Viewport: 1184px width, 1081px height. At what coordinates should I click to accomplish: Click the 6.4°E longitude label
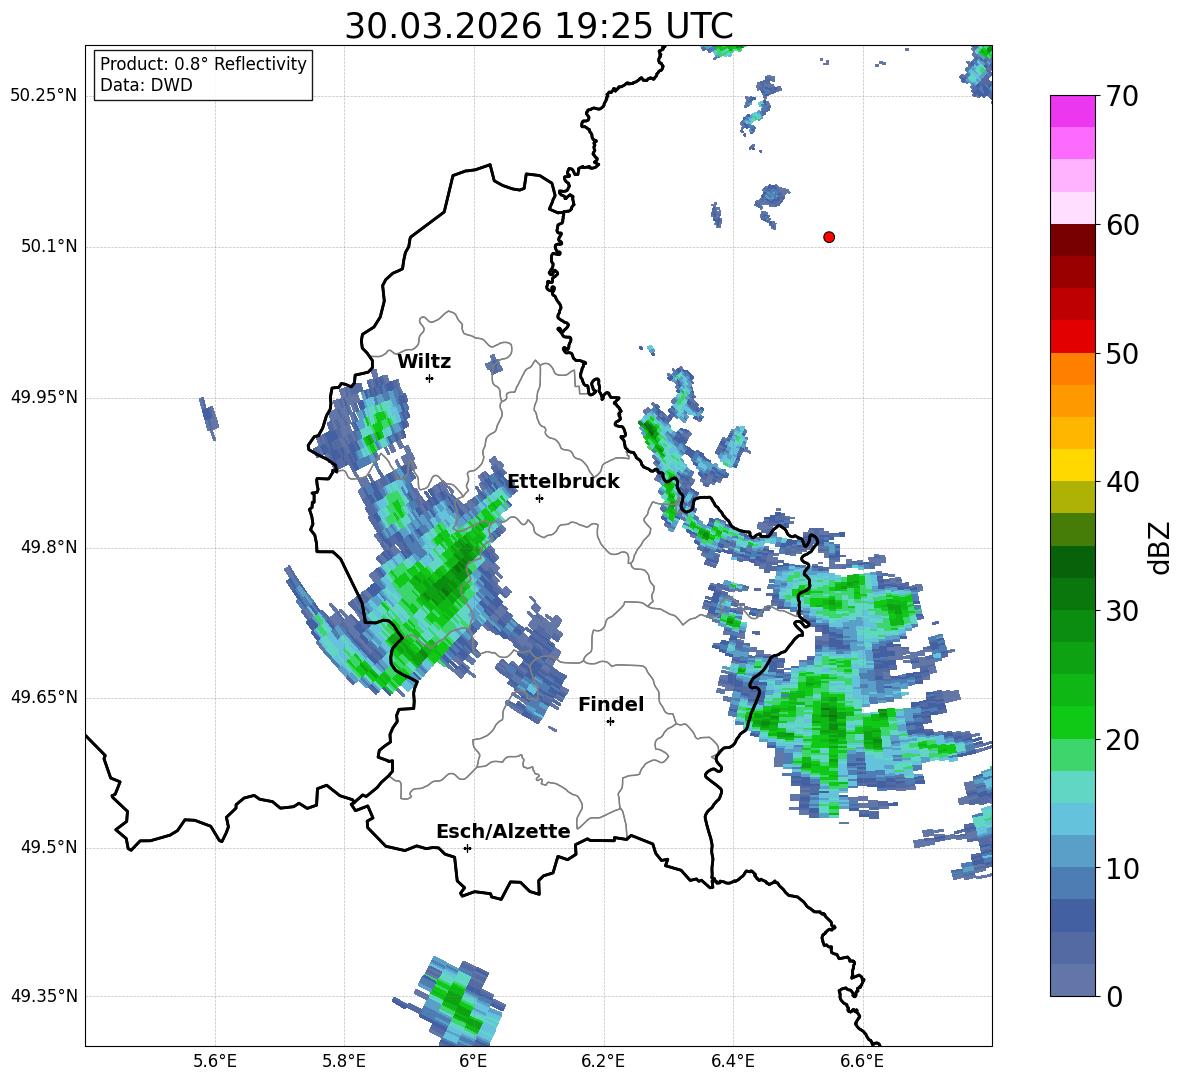[732, 1061]
